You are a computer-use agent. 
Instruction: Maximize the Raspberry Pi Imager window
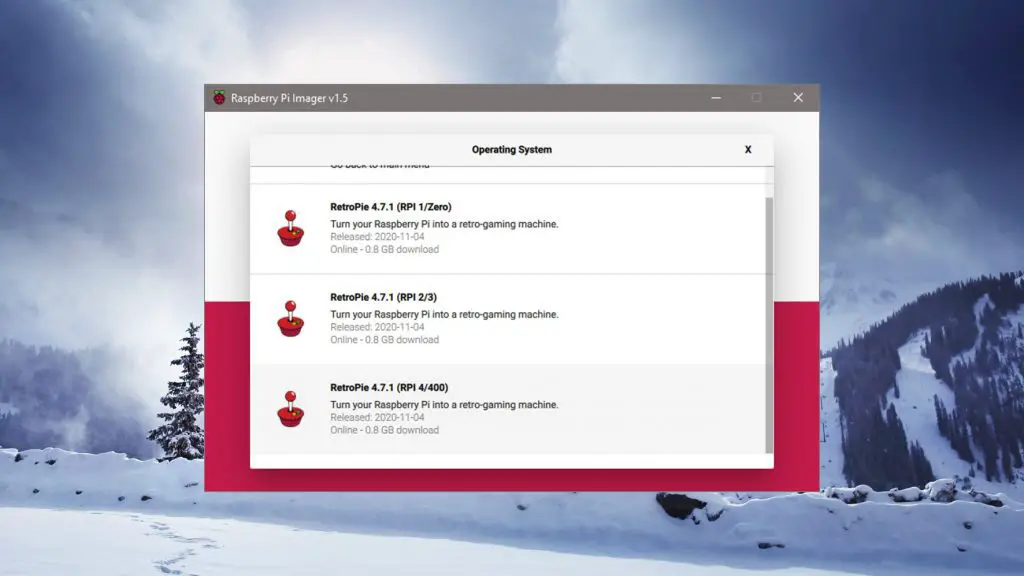tap(756, 98)
